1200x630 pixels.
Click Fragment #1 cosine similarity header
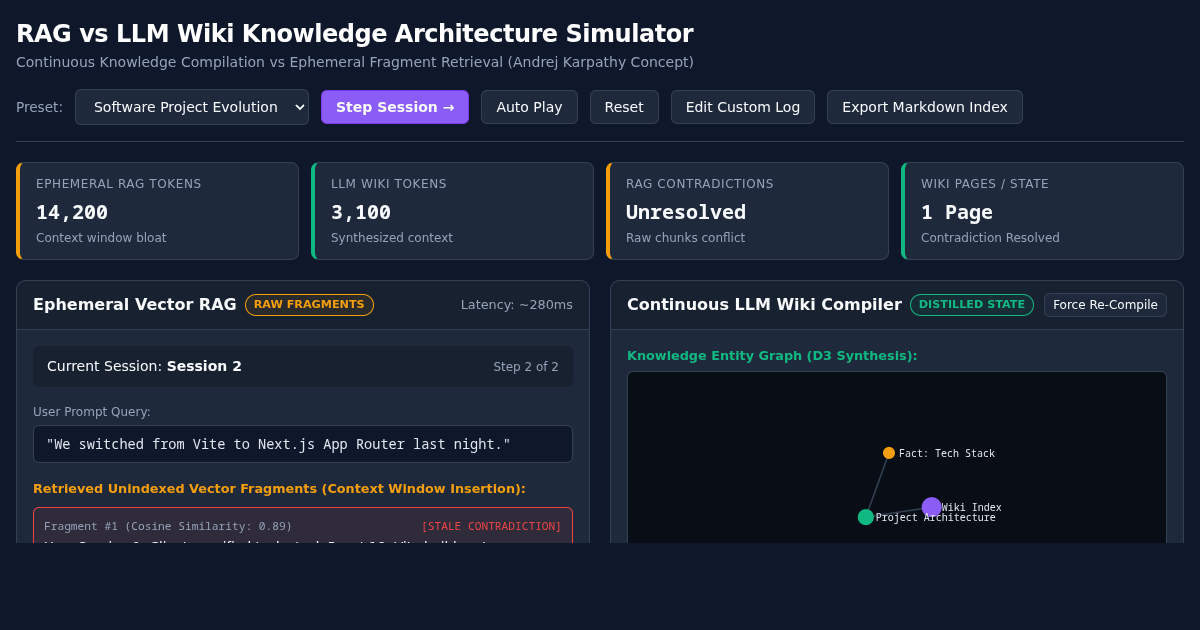tap(168, 526)
